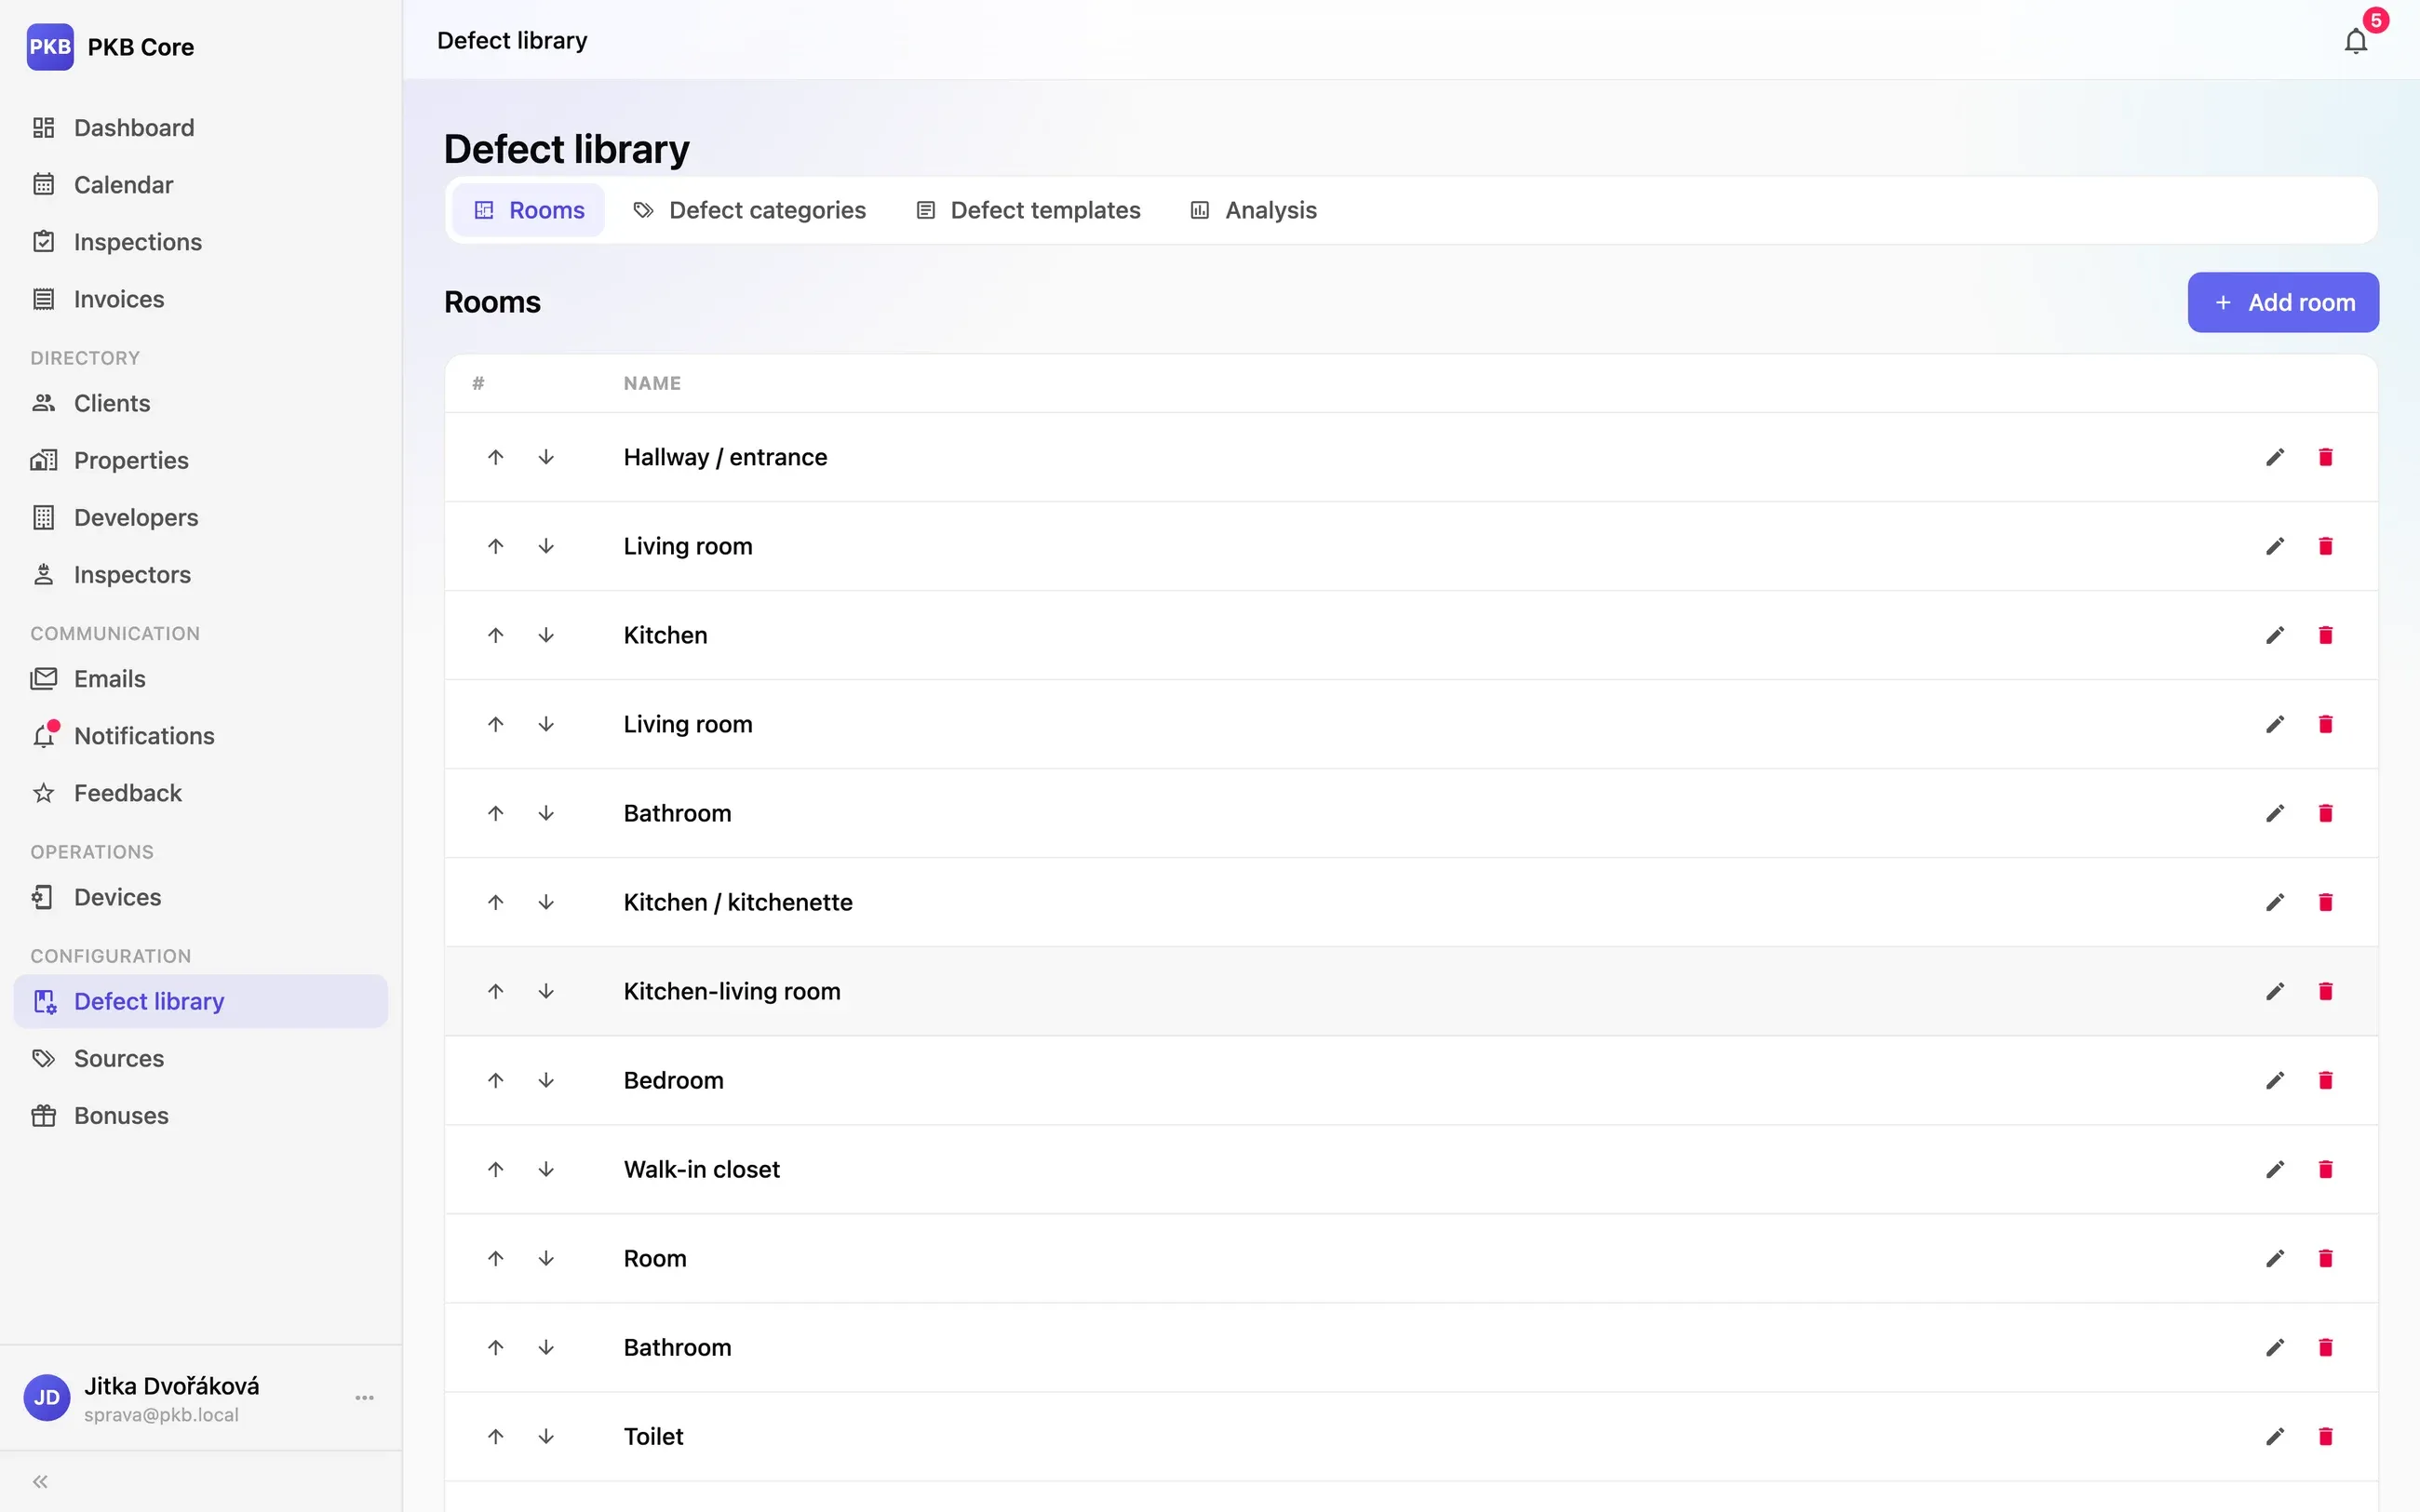Open Inspectors directory
This screenshot has height=1512, width=2420.
[201, 574]
